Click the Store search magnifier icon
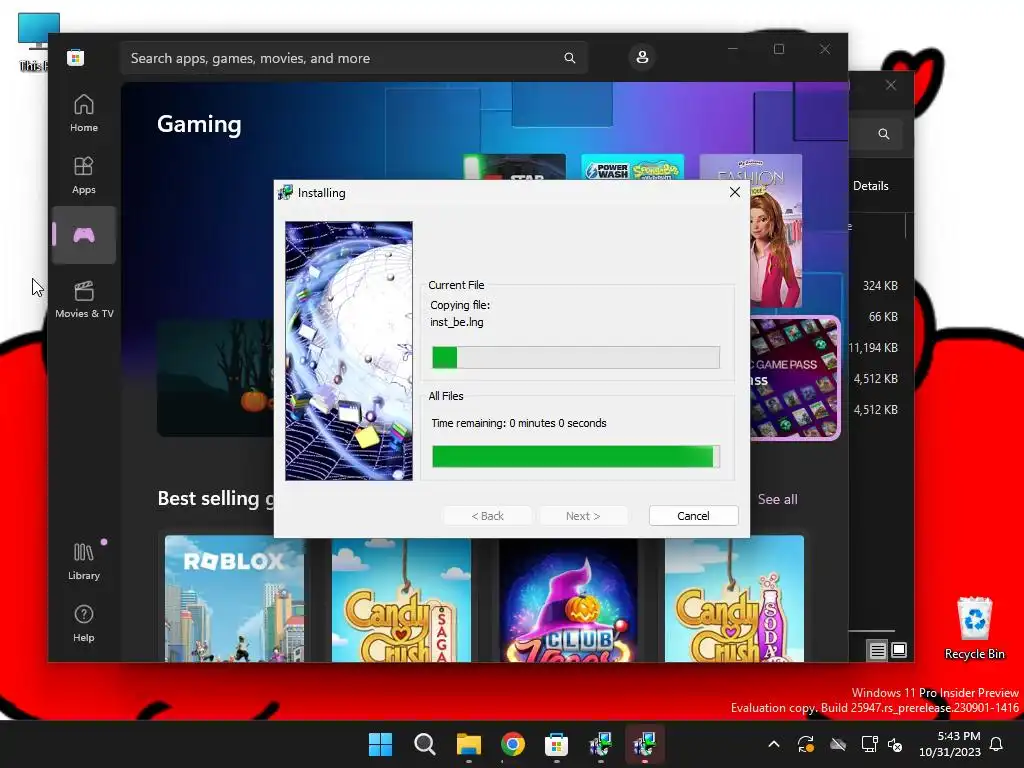The width and height of the screenshot is (1024, 768). tap(569, 58)
